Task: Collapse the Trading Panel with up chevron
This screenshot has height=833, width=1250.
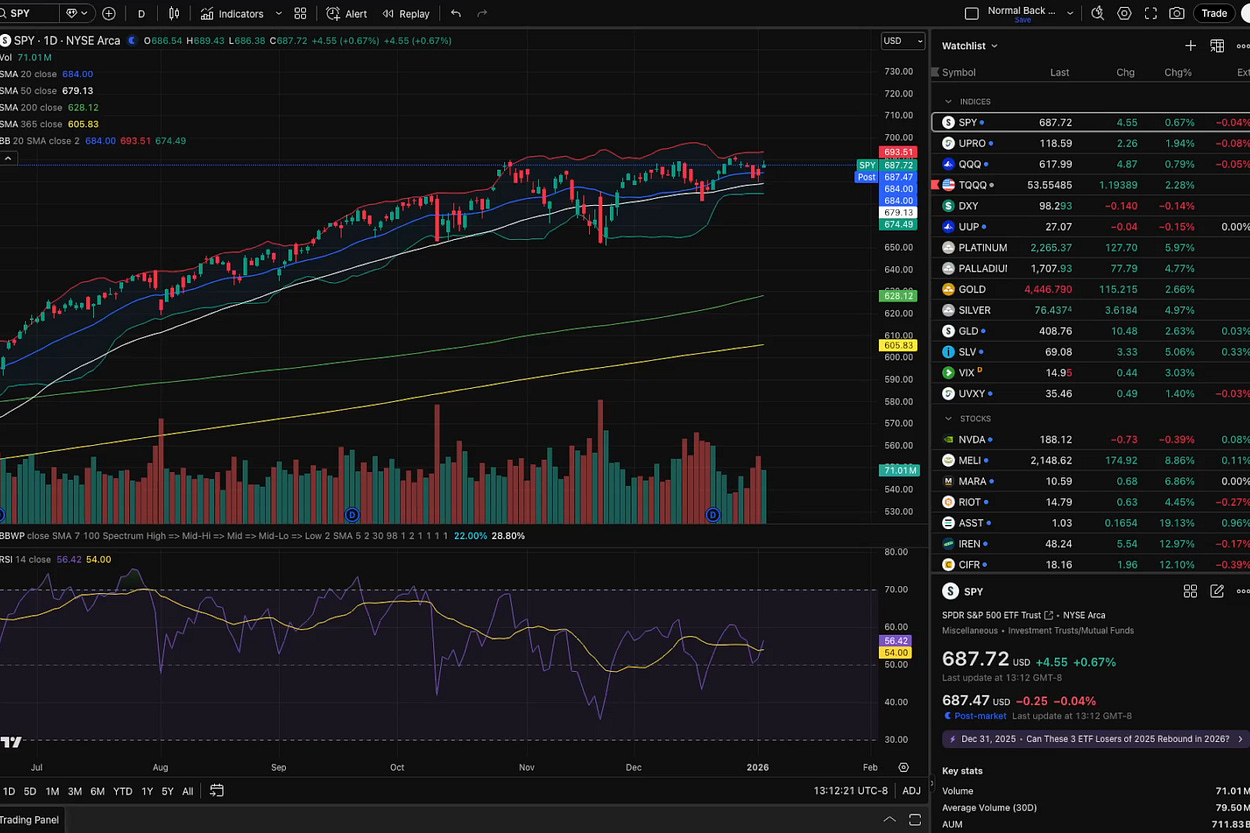Action: point(889,820)
